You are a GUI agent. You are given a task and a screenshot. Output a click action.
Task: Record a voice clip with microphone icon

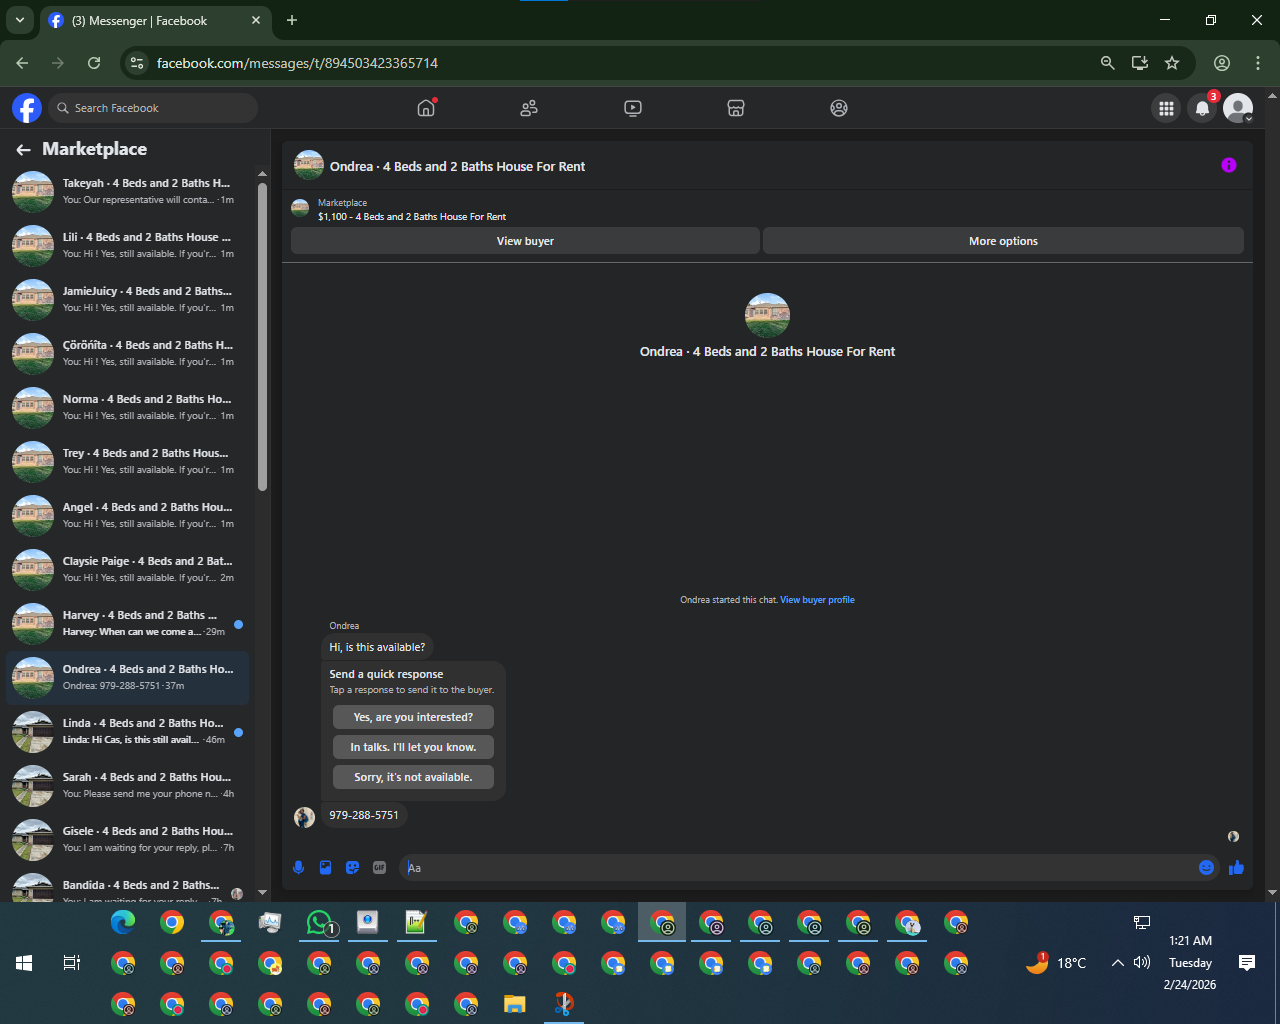coord(298,868)
